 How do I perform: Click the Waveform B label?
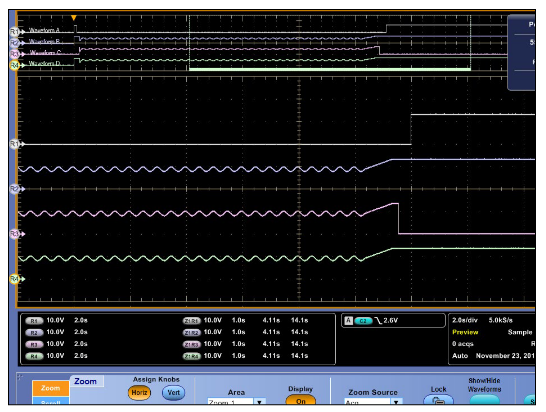pyautogui.click(x=44, y=41)
